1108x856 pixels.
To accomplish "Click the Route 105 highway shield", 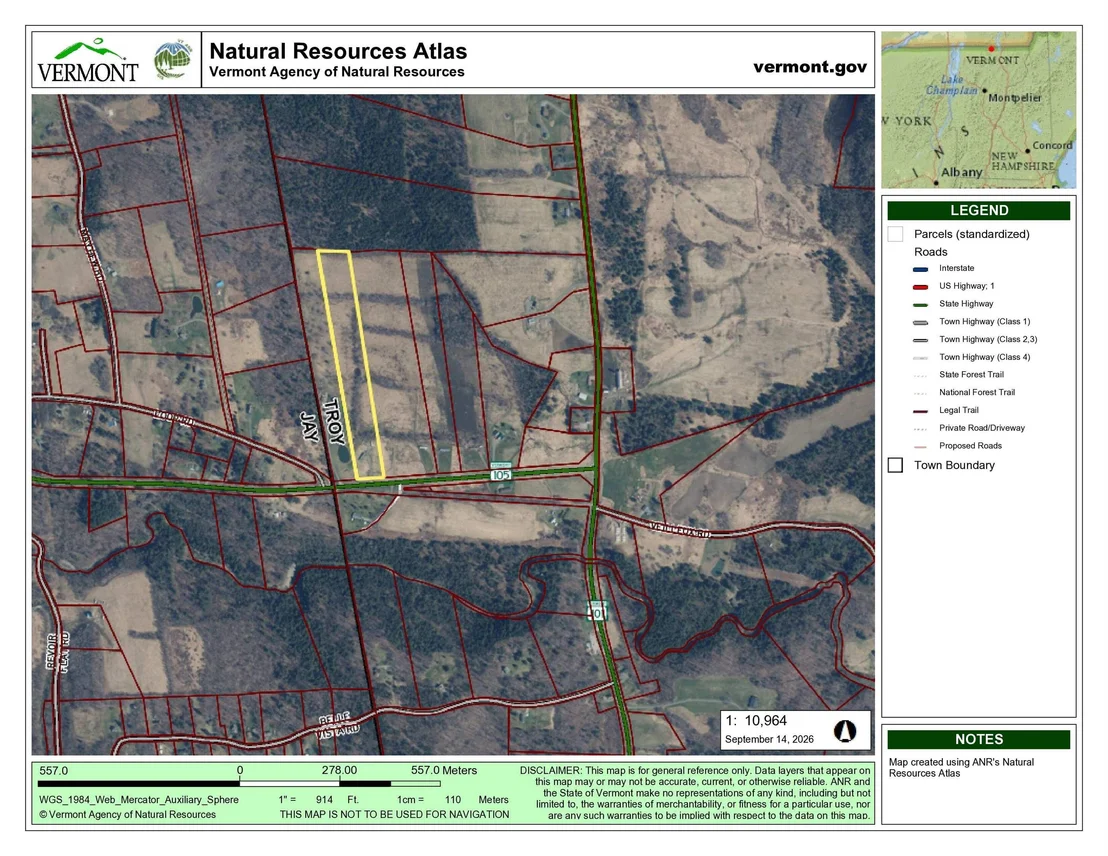I will tap(501, 474).
